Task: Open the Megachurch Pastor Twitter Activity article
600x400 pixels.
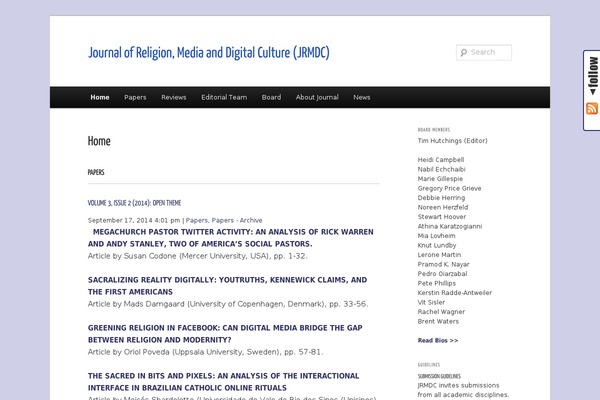Action: click(x=230, y=238)
